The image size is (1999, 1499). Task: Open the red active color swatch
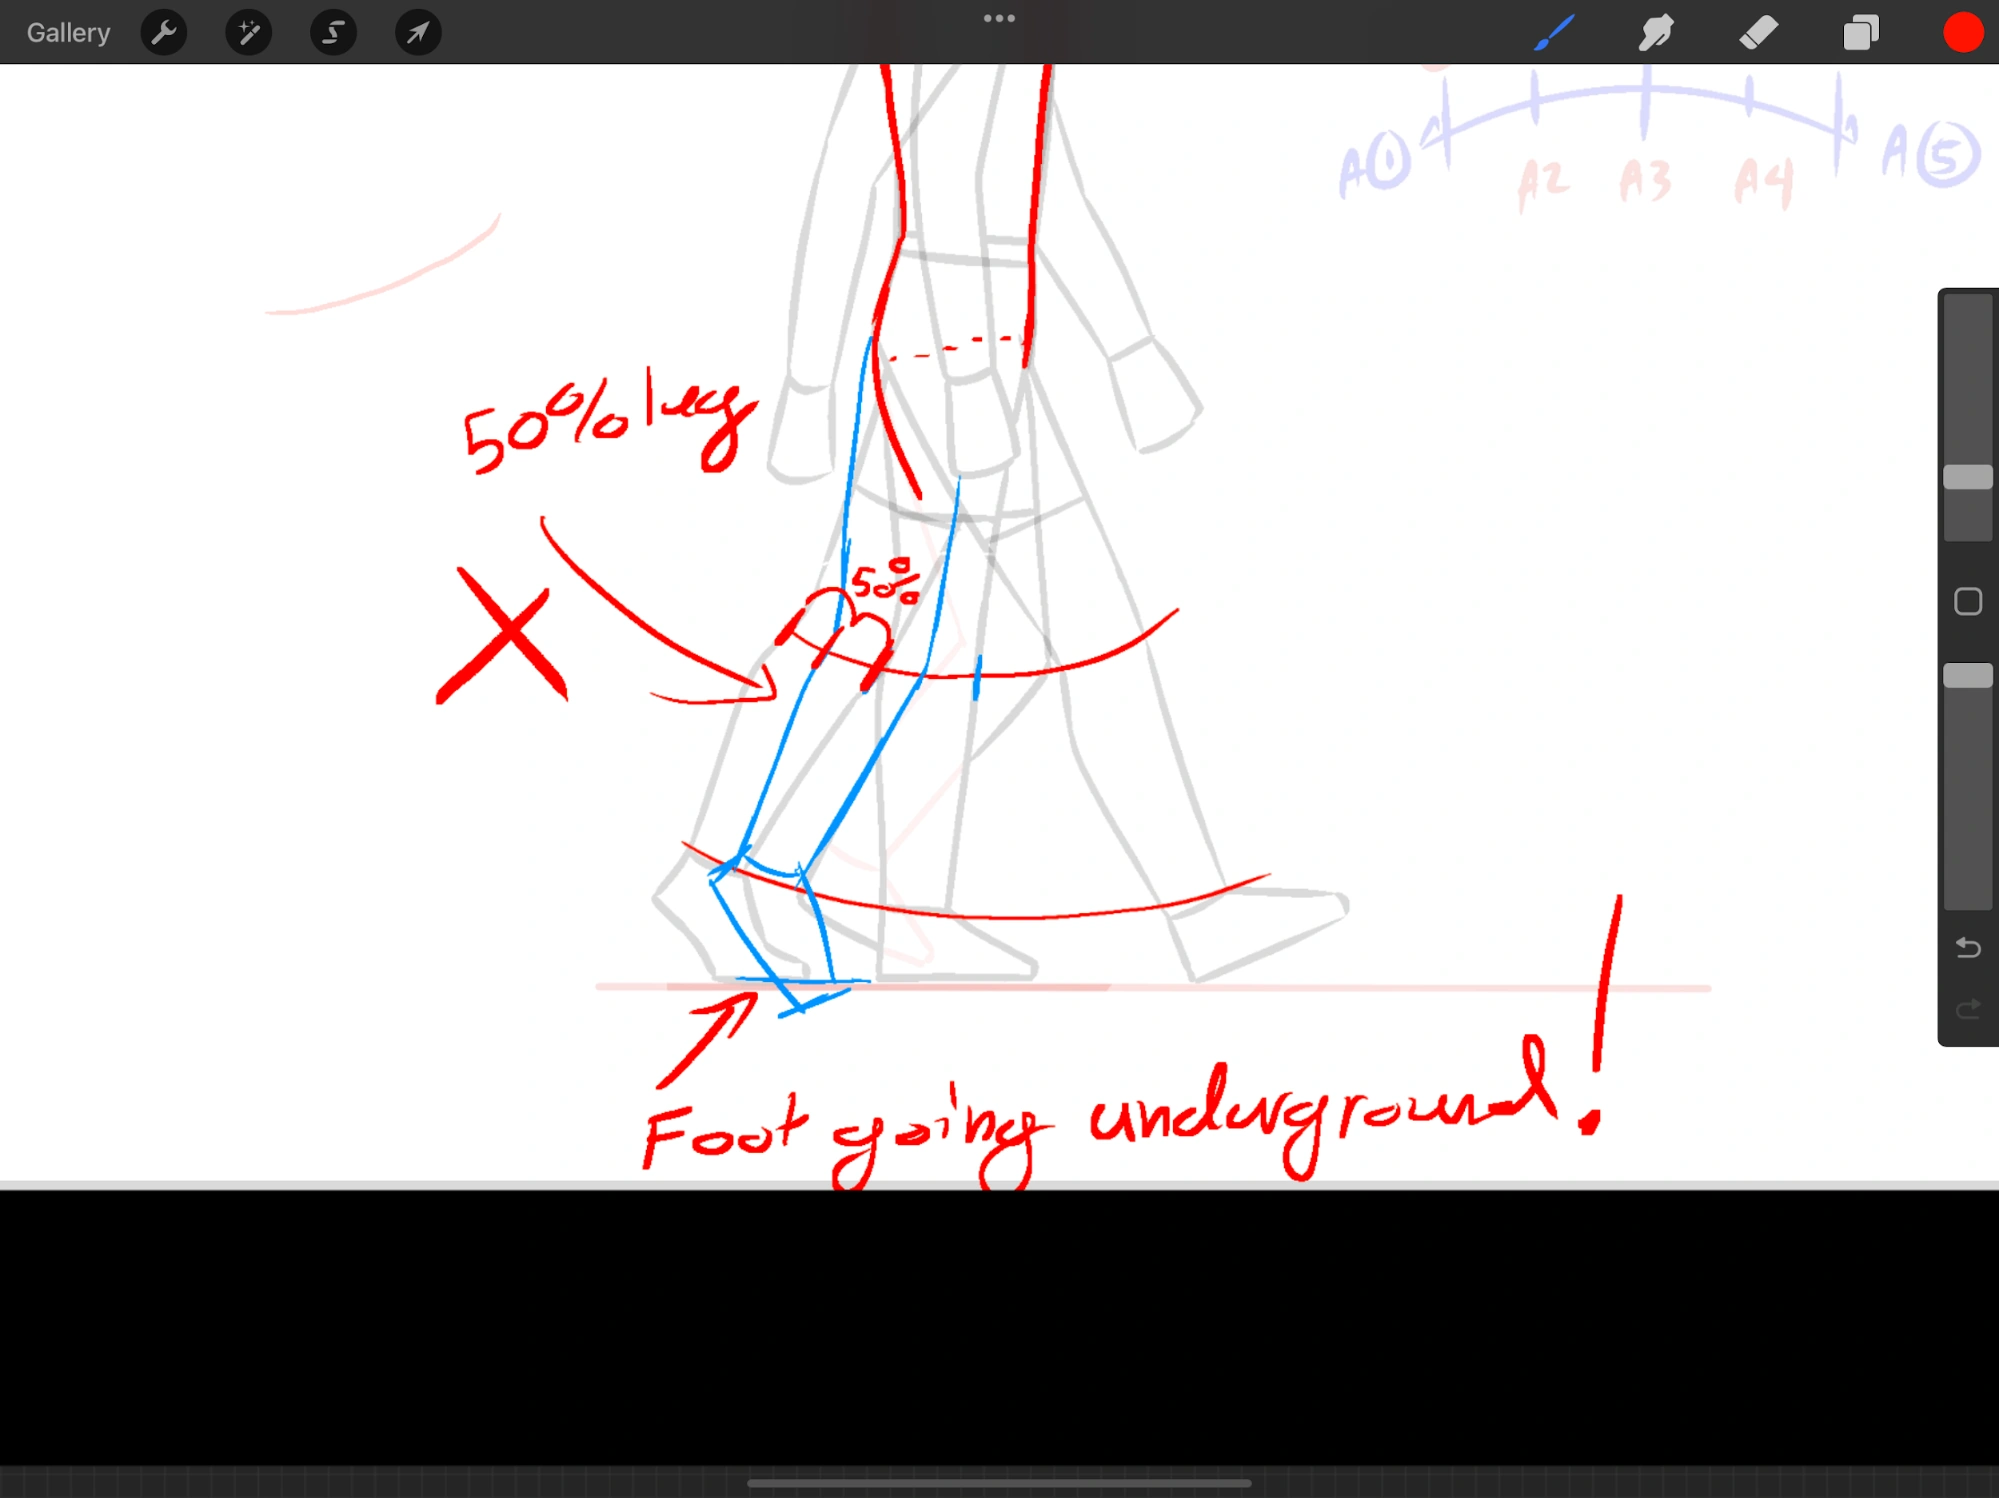1962,33
